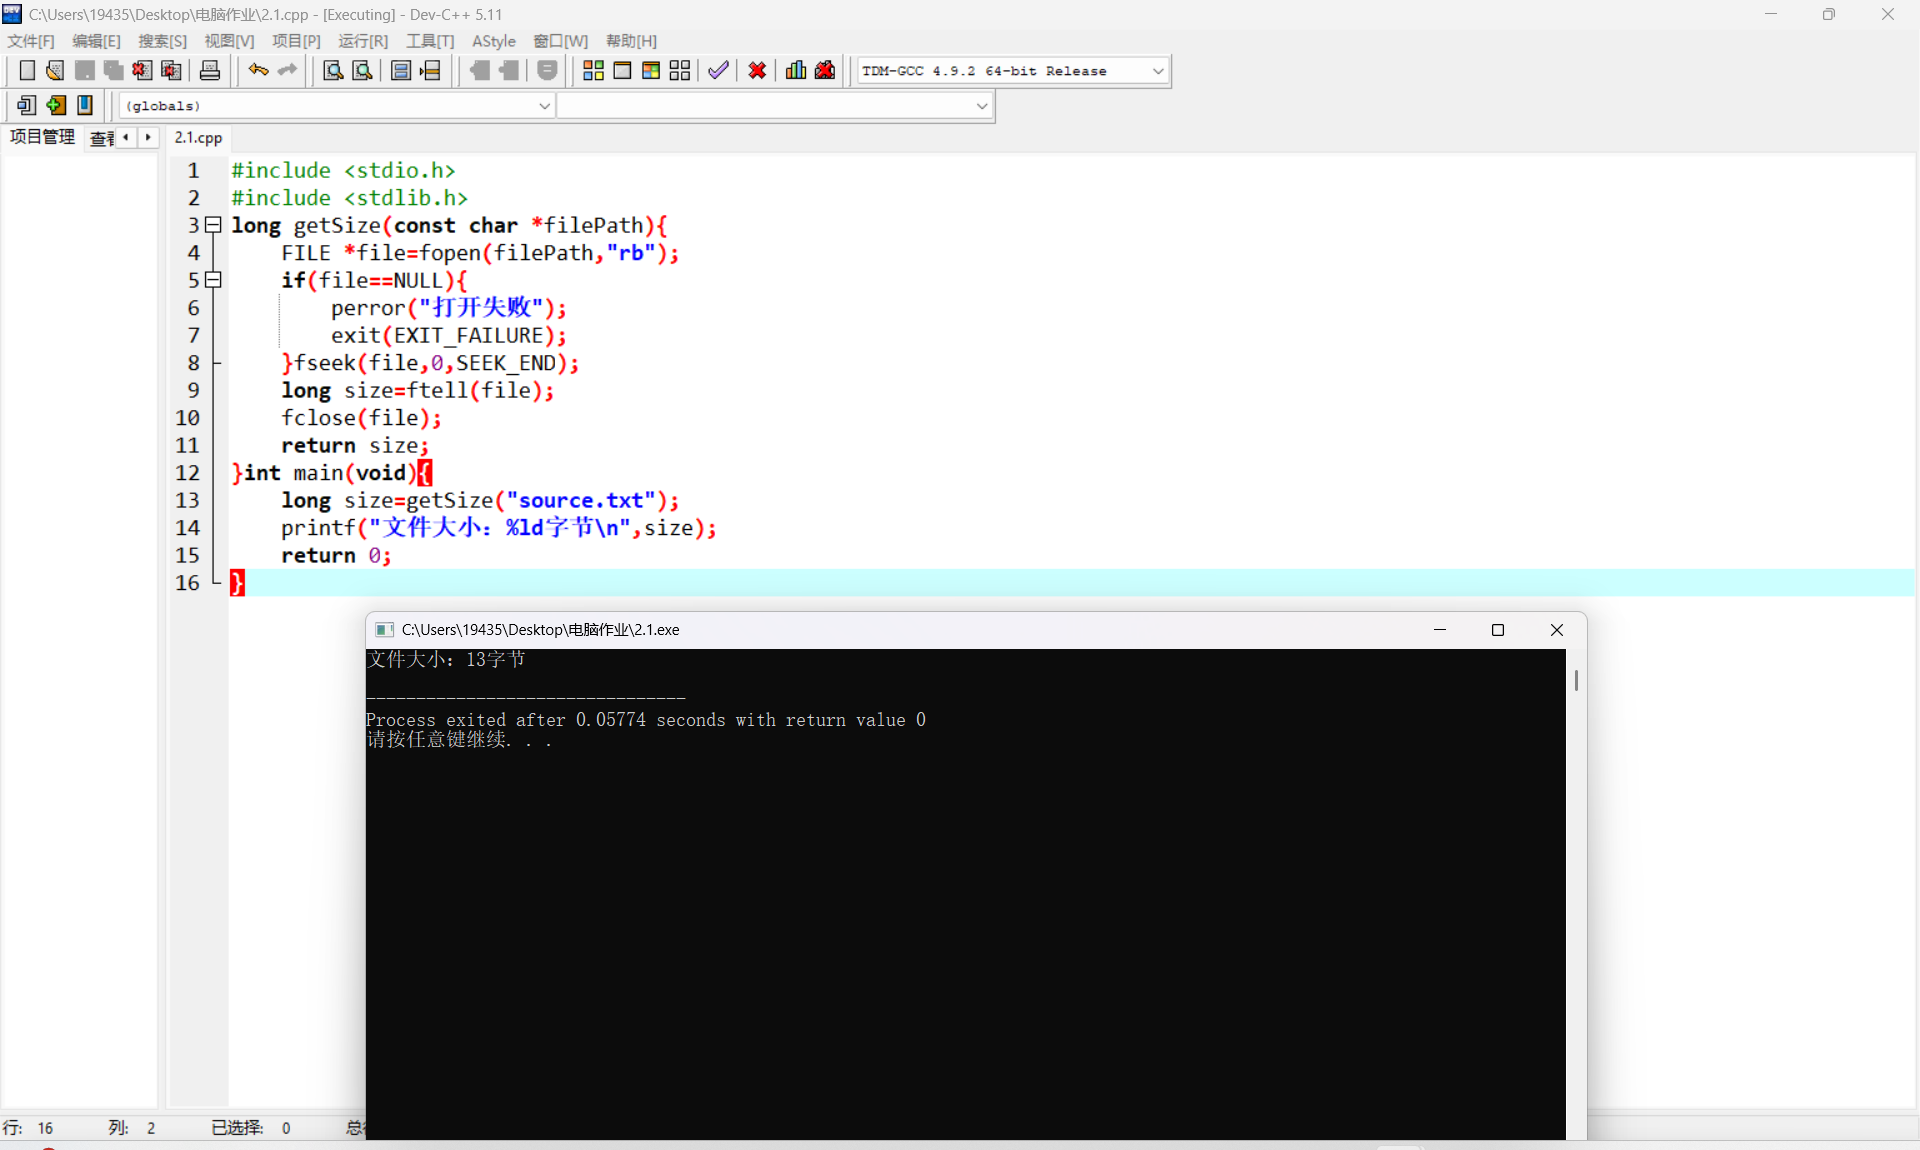The height and width of the screenshot is (1150, 1920).
Task: Click the Profile analysis bar-chart icon
Action: pos(796,70)
